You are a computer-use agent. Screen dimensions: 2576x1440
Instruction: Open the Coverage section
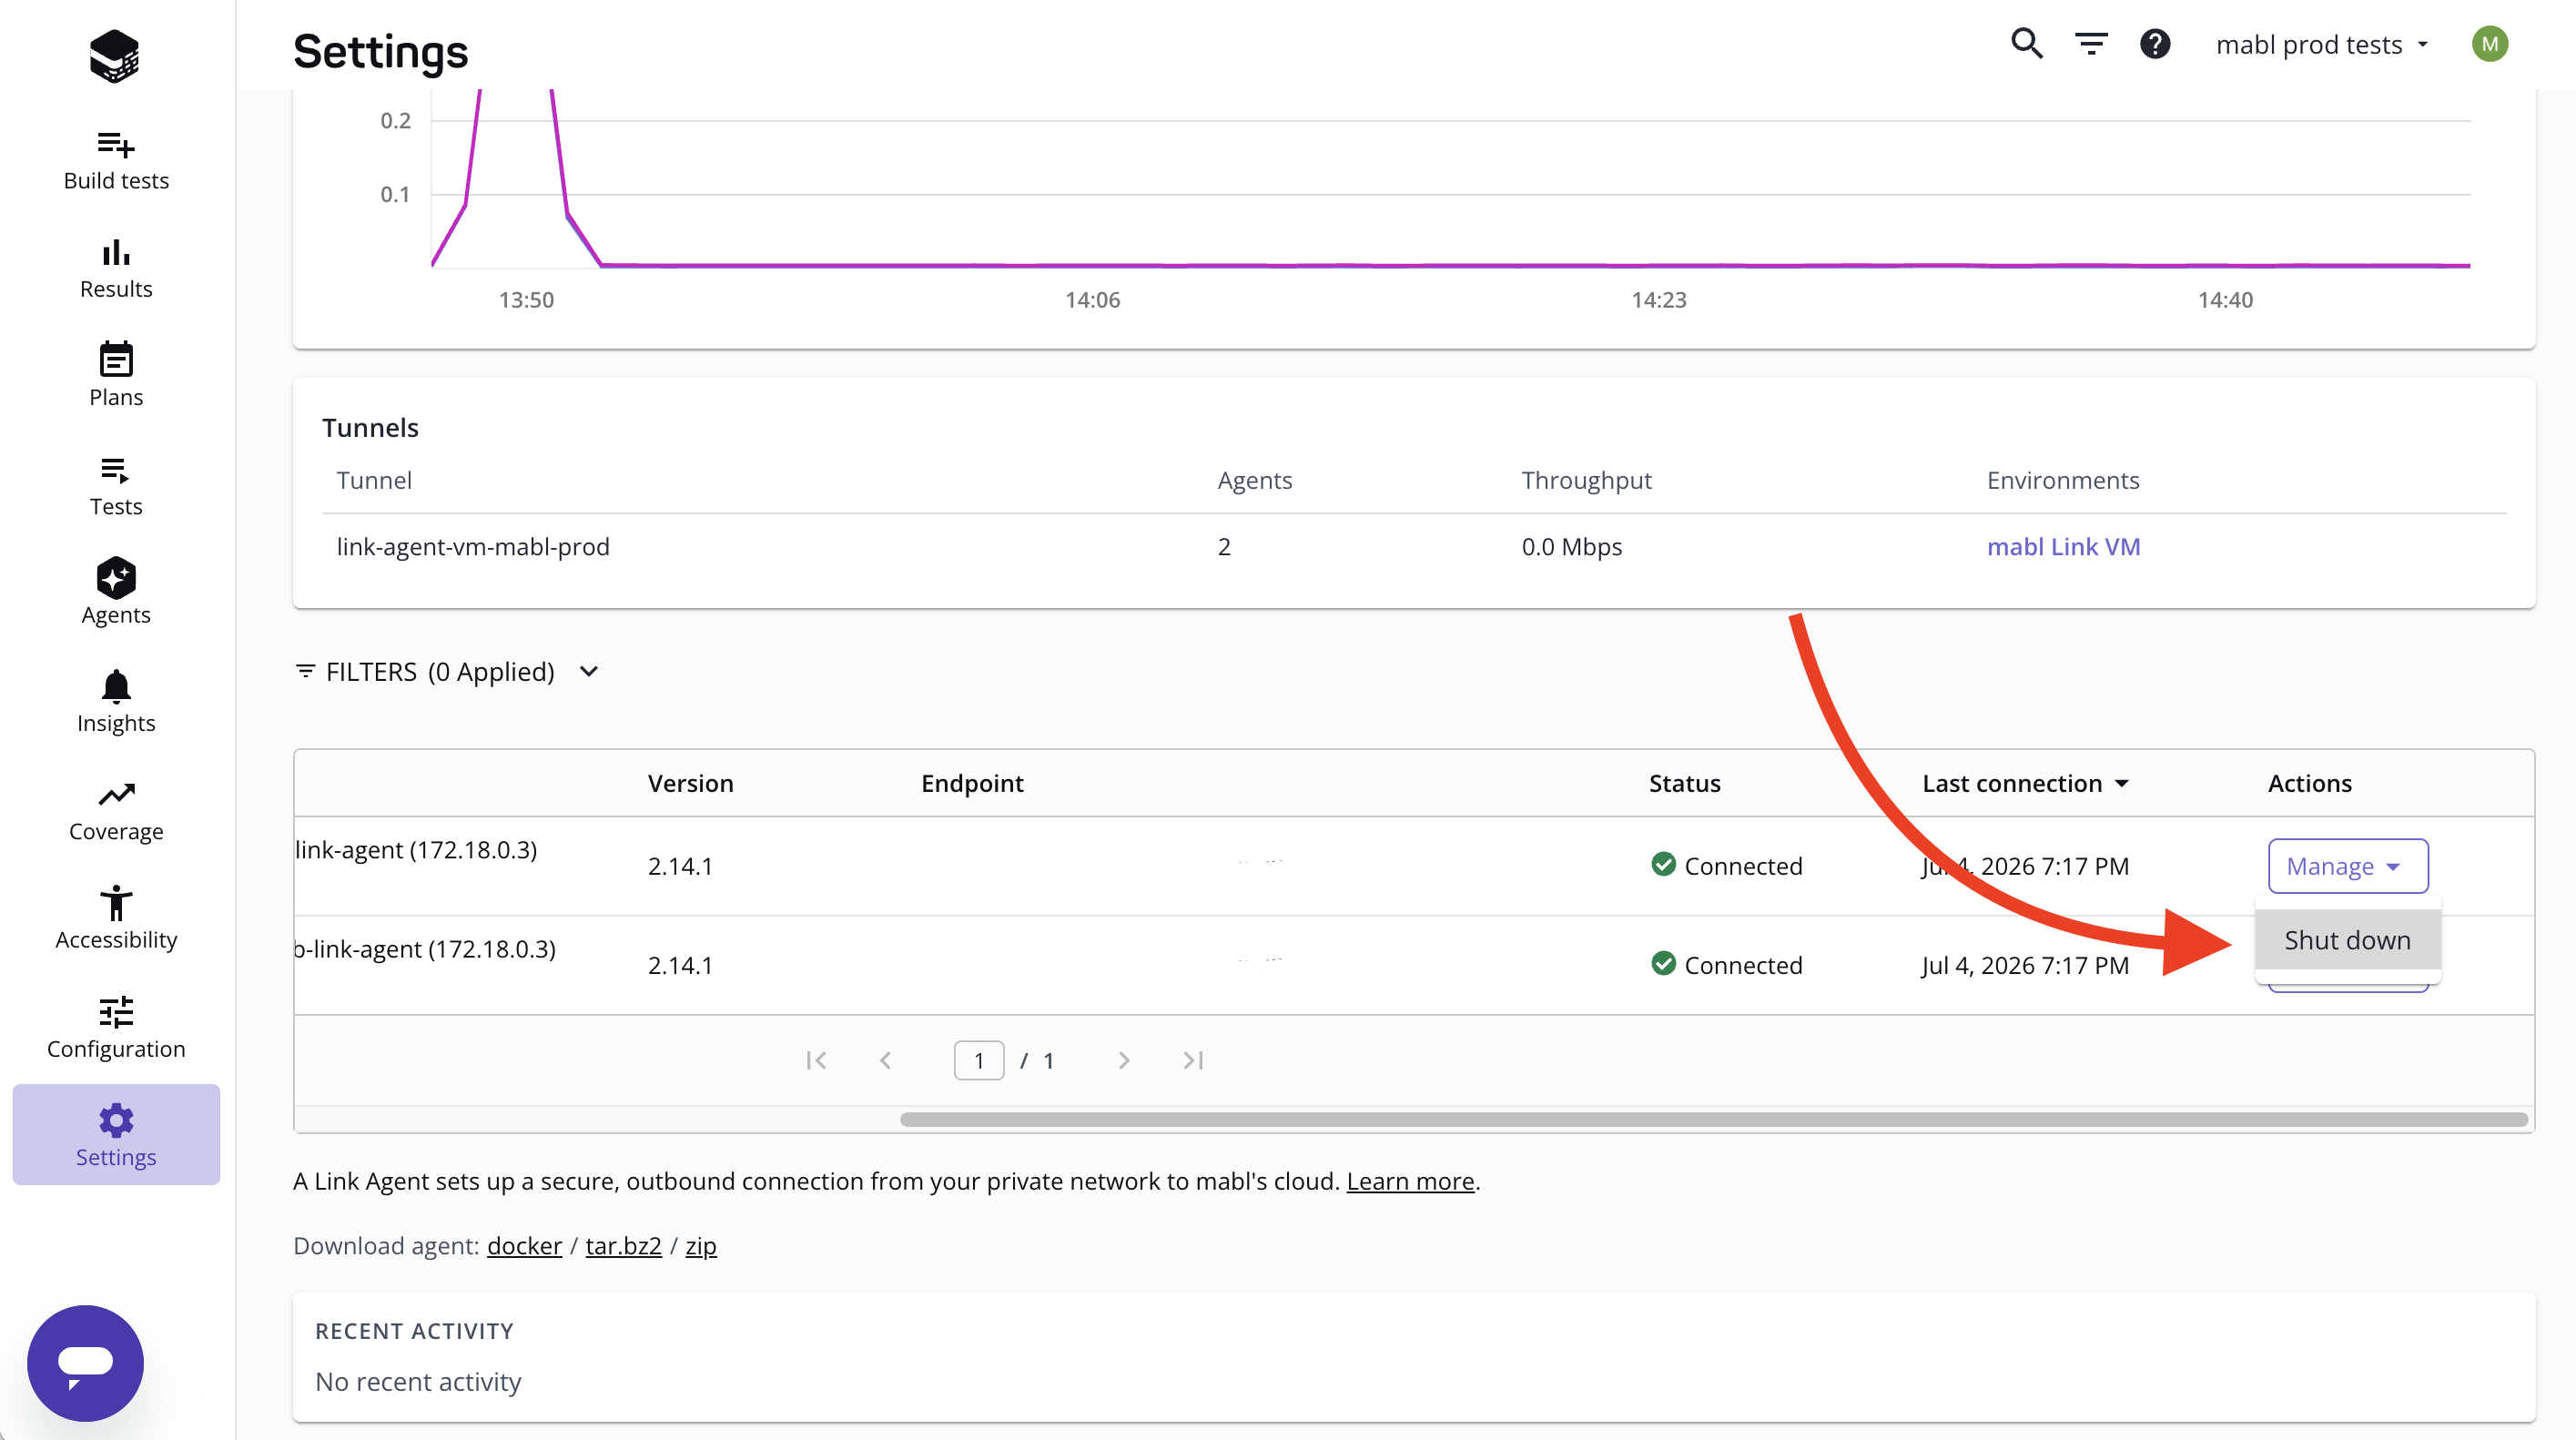(116, 812)
